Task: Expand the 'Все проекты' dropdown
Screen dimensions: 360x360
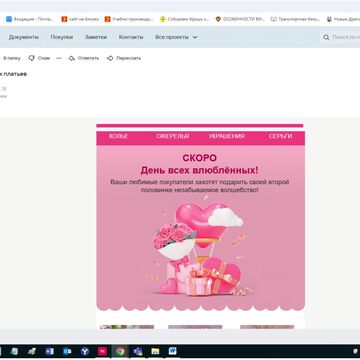Action: (176, 37)
